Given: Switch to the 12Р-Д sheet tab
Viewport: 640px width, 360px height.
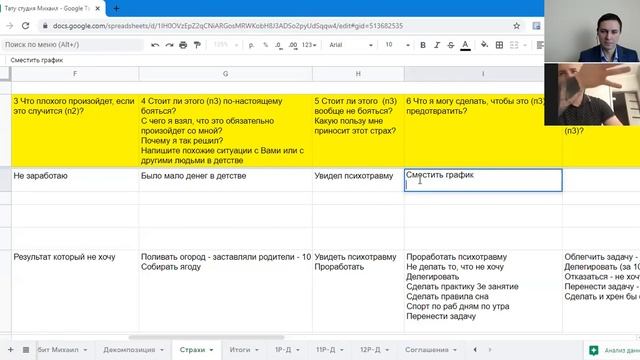Looking at the screenshot, I should (370, 350).
